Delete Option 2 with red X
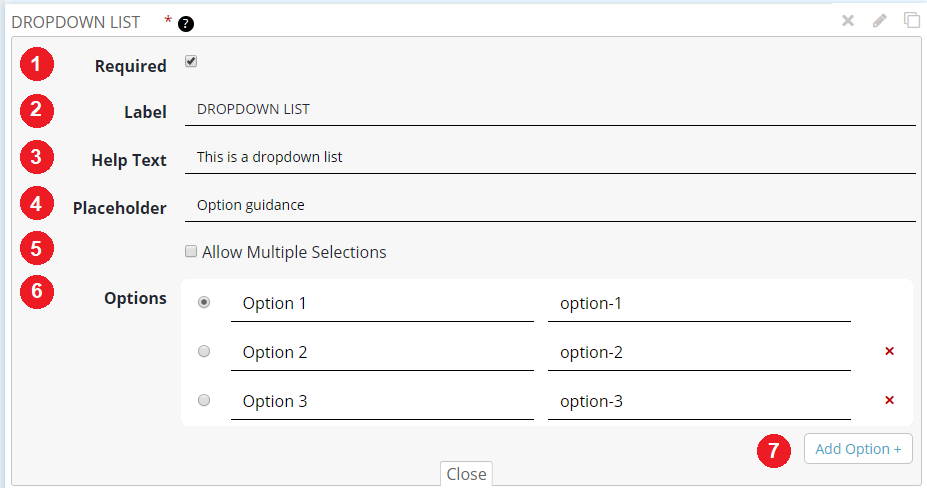This screenshot has height=488, width=927. click(x=889, y=351)
